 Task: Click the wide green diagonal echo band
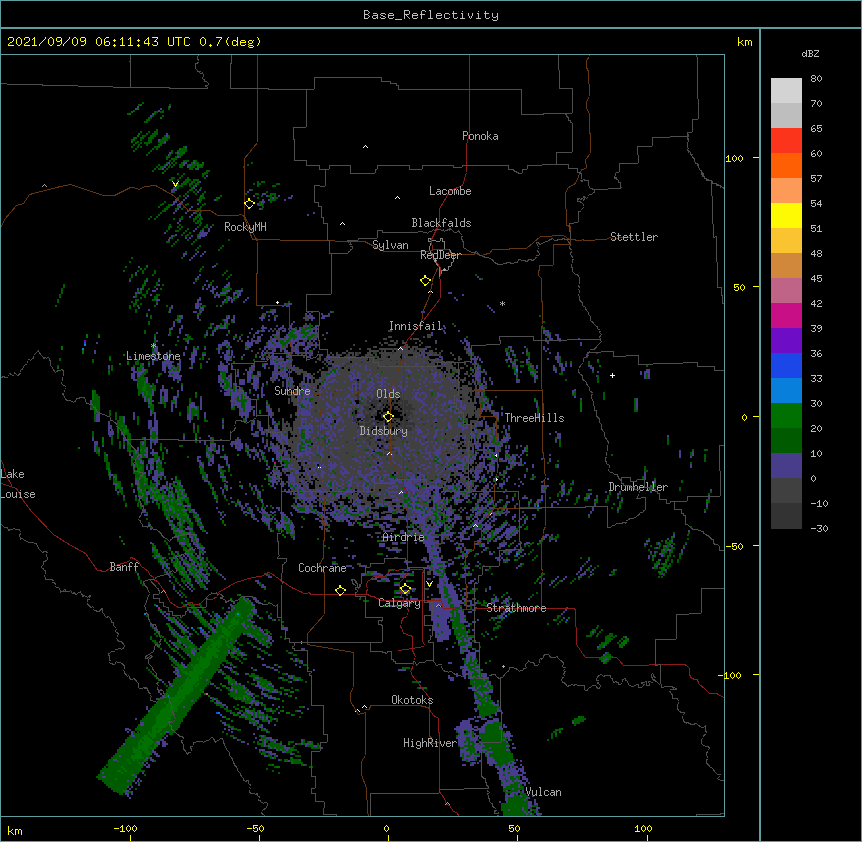179,695
